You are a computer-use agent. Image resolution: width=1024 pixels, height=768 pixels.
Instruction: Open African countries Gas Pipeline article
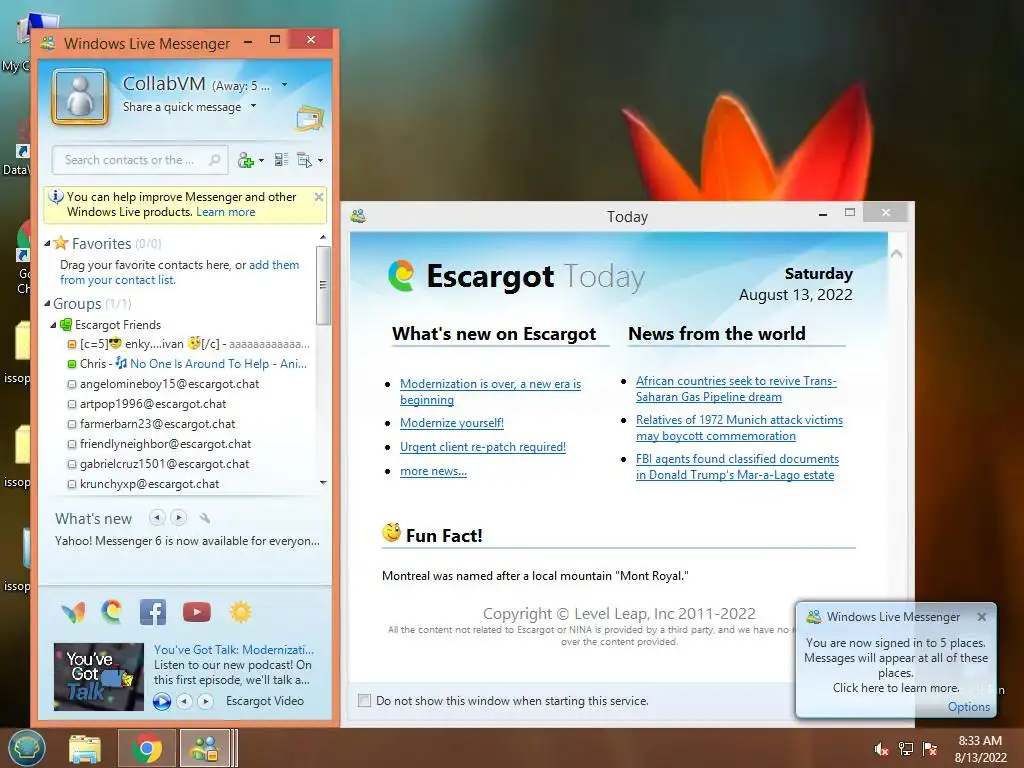(736, 389)
